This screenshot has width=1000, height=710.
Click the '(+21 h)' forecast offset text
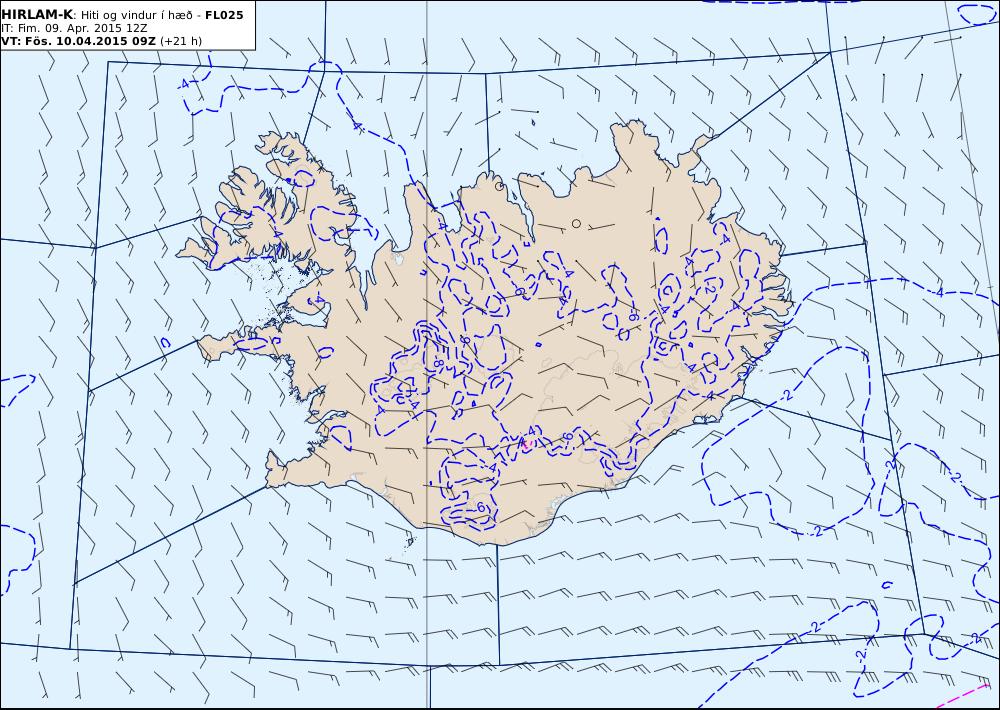pyautogui.click(x=180, y=41)
